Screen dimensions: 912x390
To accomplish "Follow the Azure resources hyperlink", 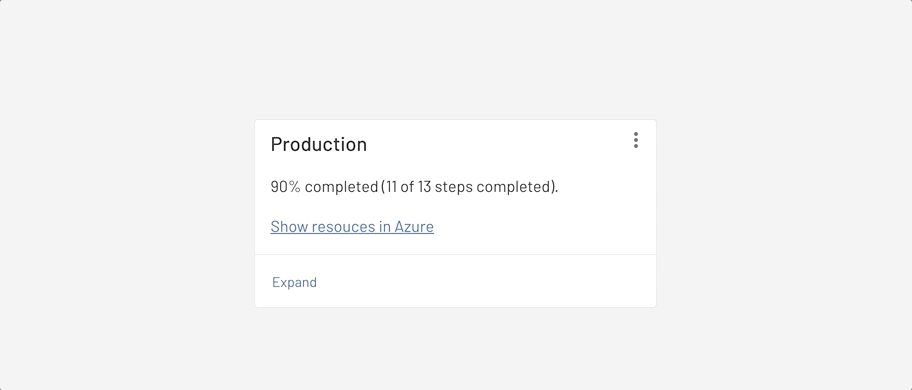I will click(x=352, y=226).
